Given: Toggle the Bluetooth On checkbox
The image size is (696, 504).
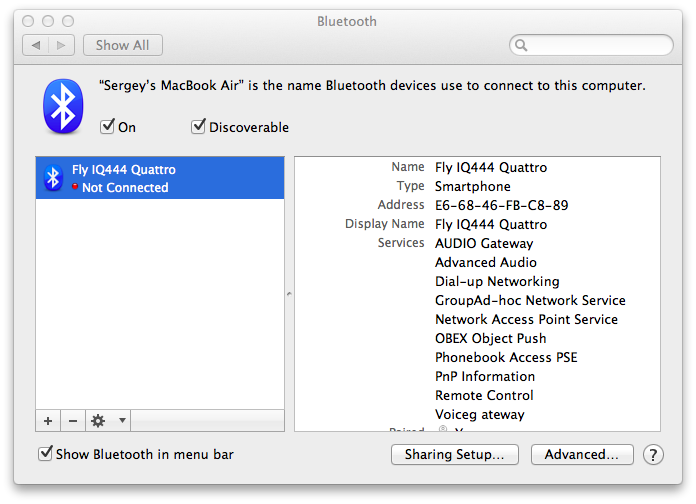Looking at the screenshot, I should [107, 127].
